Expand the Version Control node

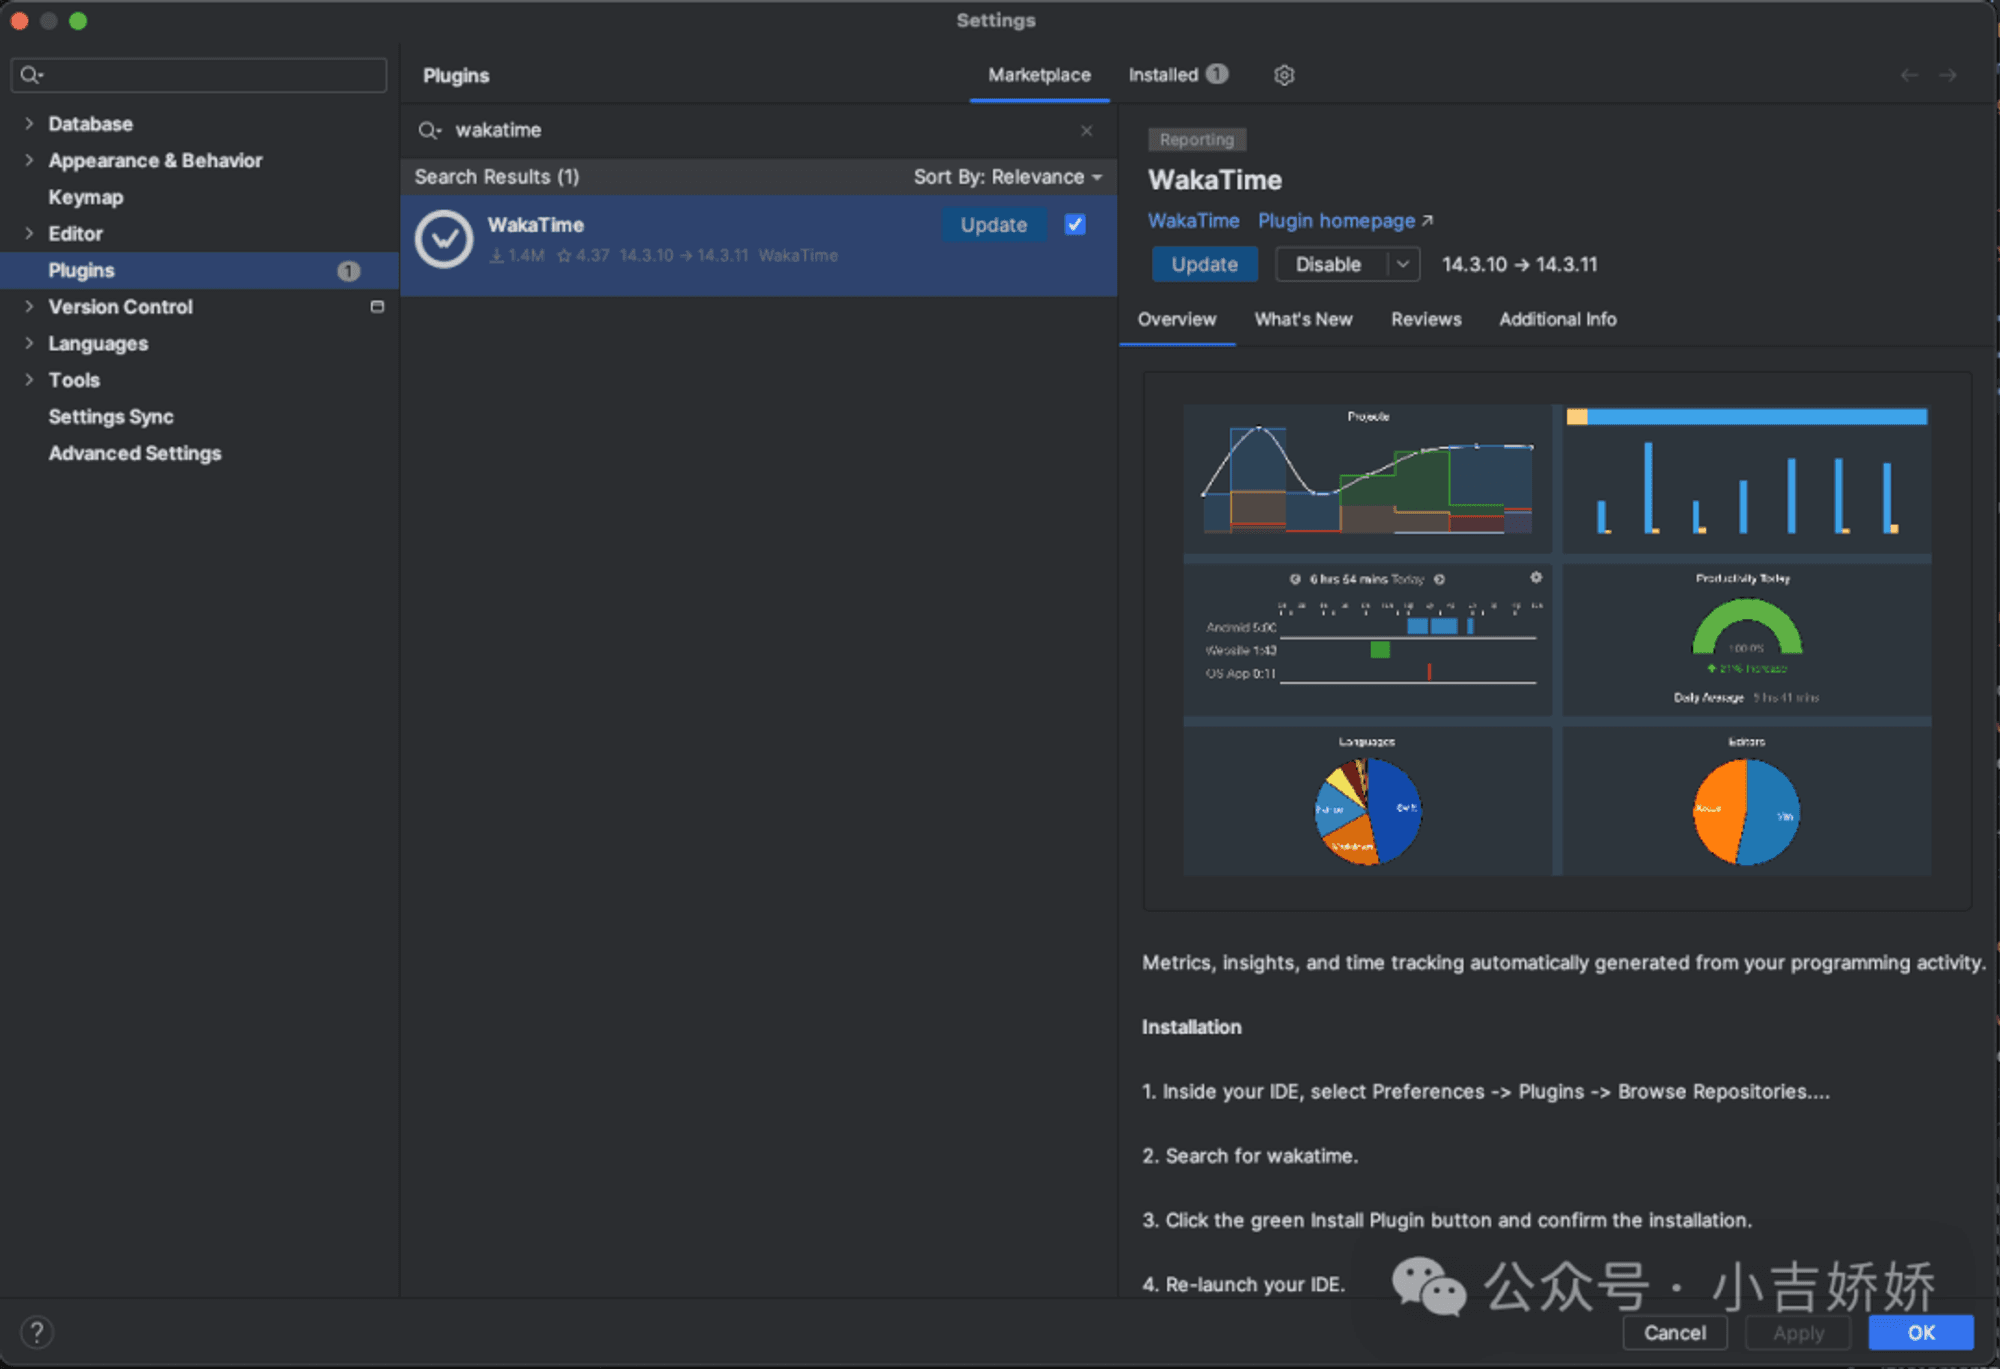(x=29, y=306)
